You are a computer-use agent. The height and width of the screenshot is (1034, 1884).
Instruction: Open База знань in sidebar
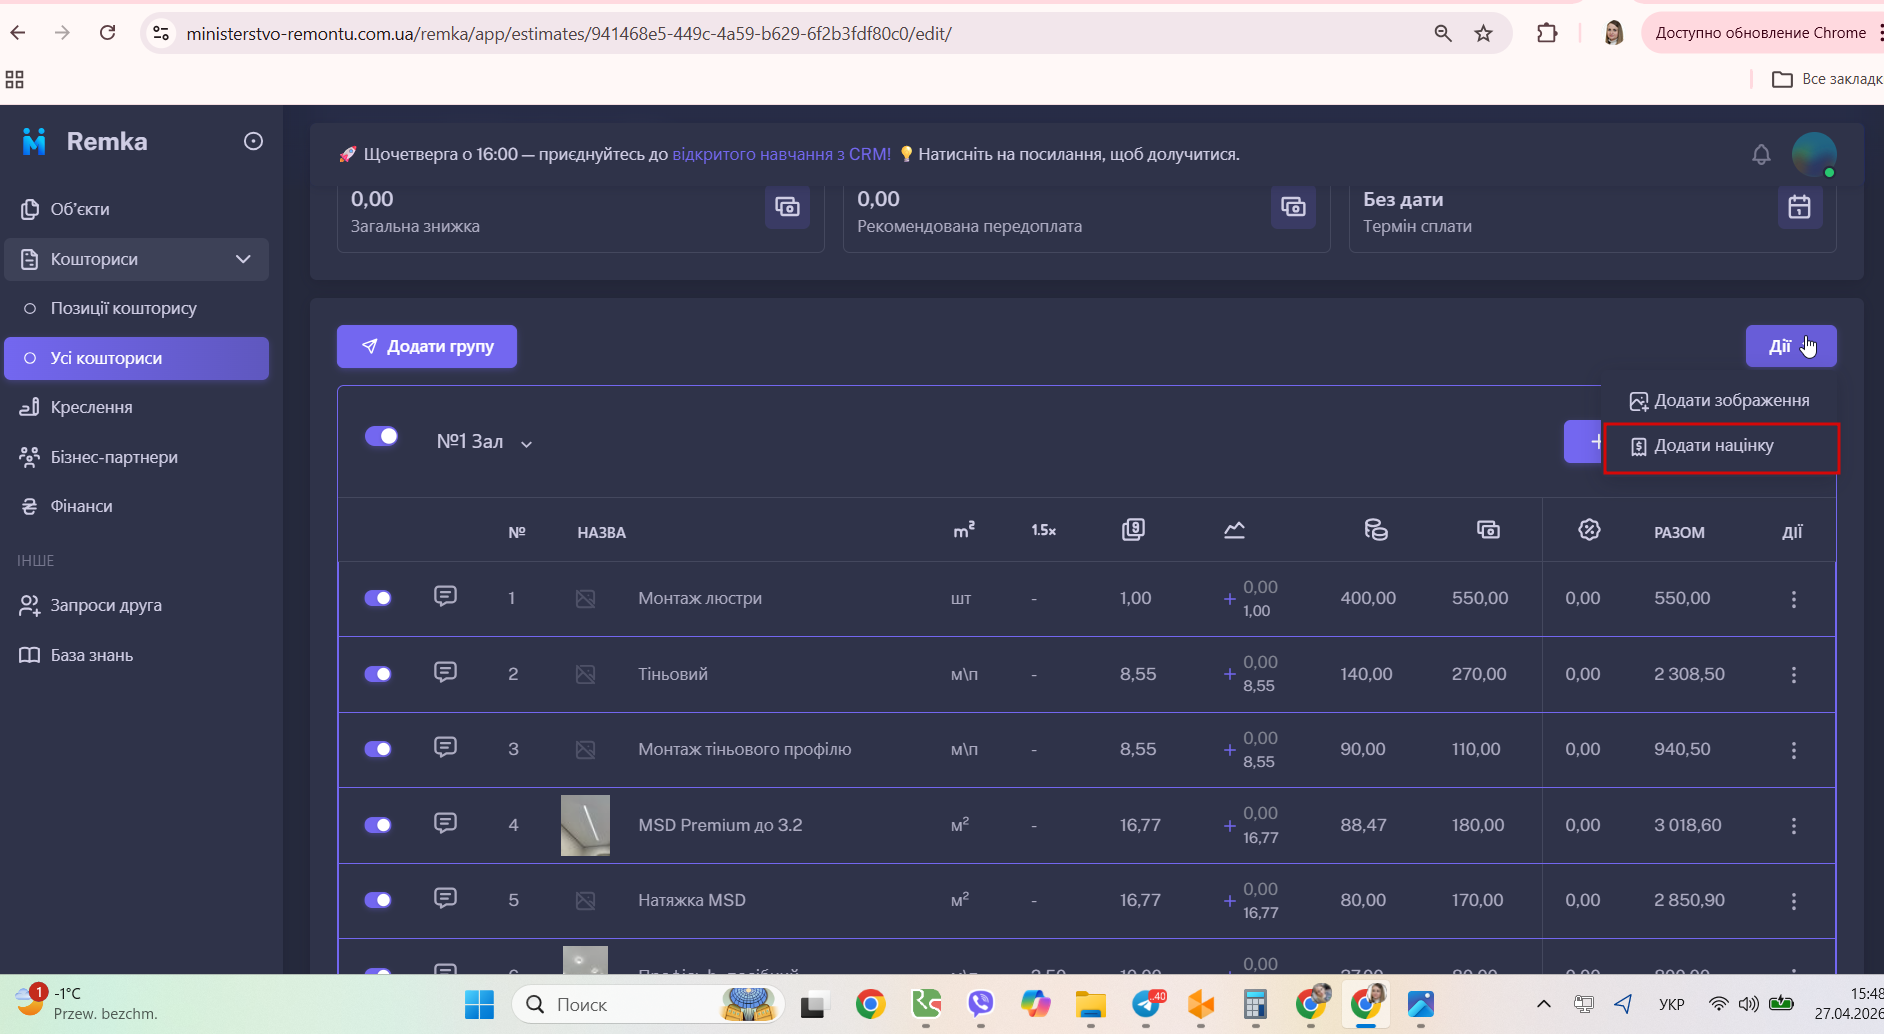(136, 655)
